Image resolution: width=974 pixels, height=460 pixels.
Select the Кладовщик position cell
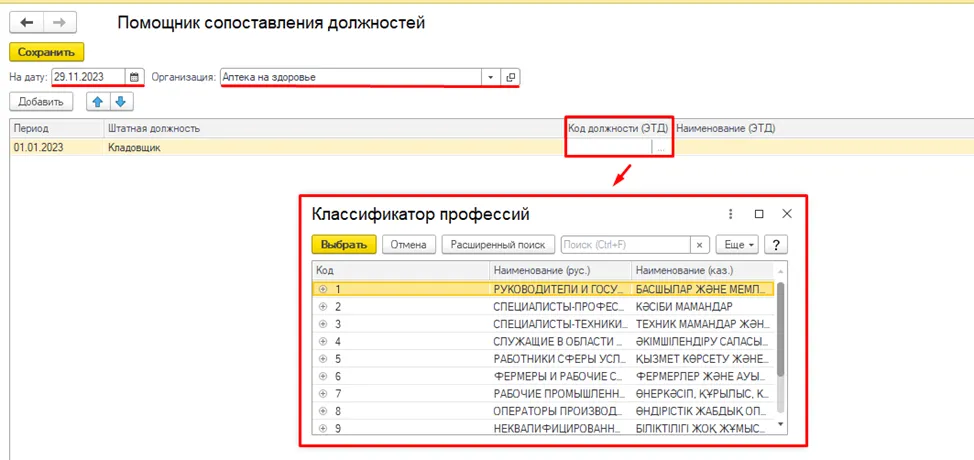click(334, 148)
